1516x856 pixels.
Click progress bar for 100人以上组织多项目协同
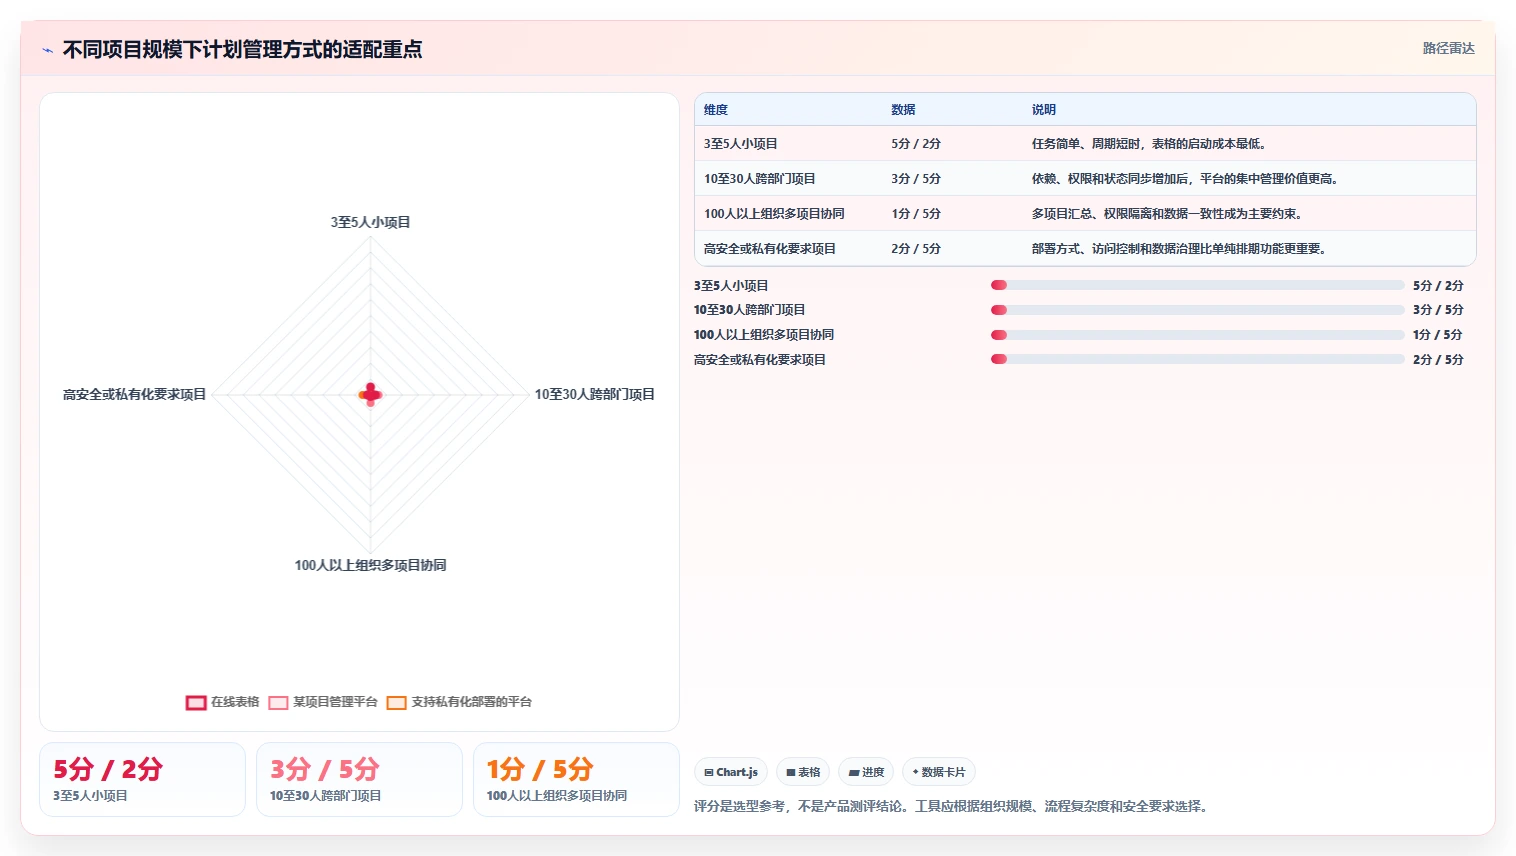coord(1198,335)
